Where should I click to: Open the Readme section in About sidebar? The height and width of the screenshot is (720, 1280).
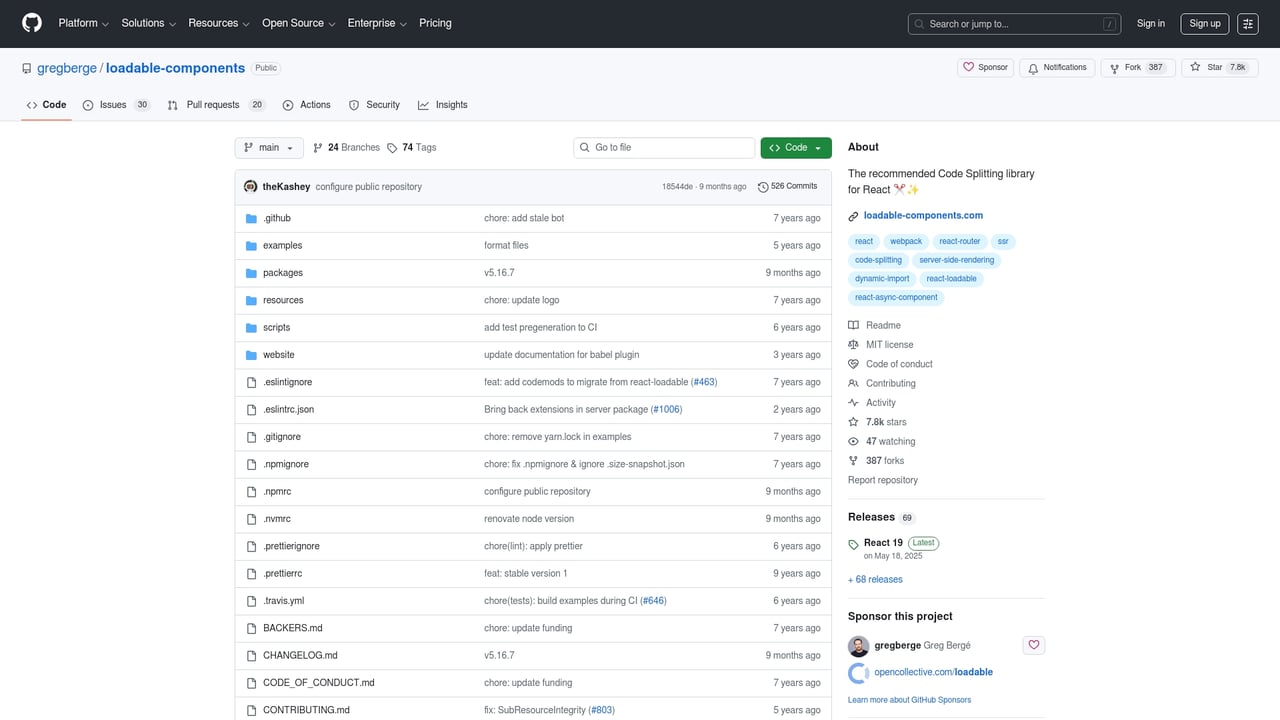coord(883,325)
